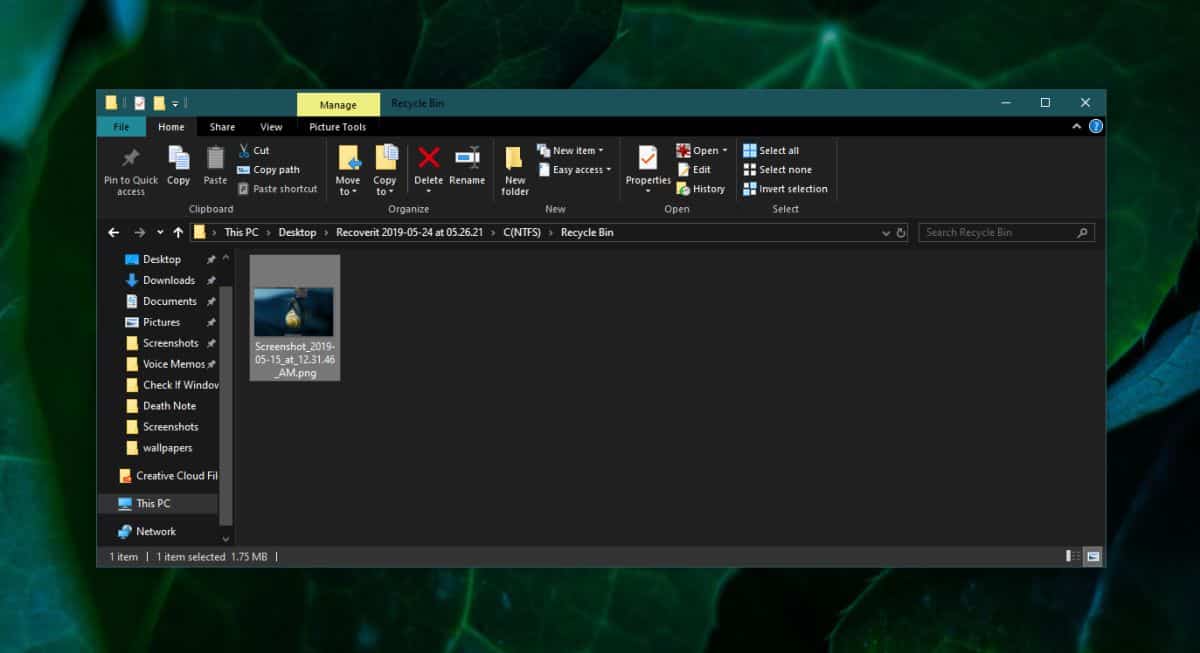Click the Manage contextual tab
Screen dimensions: 1200x653
(338, 104)
